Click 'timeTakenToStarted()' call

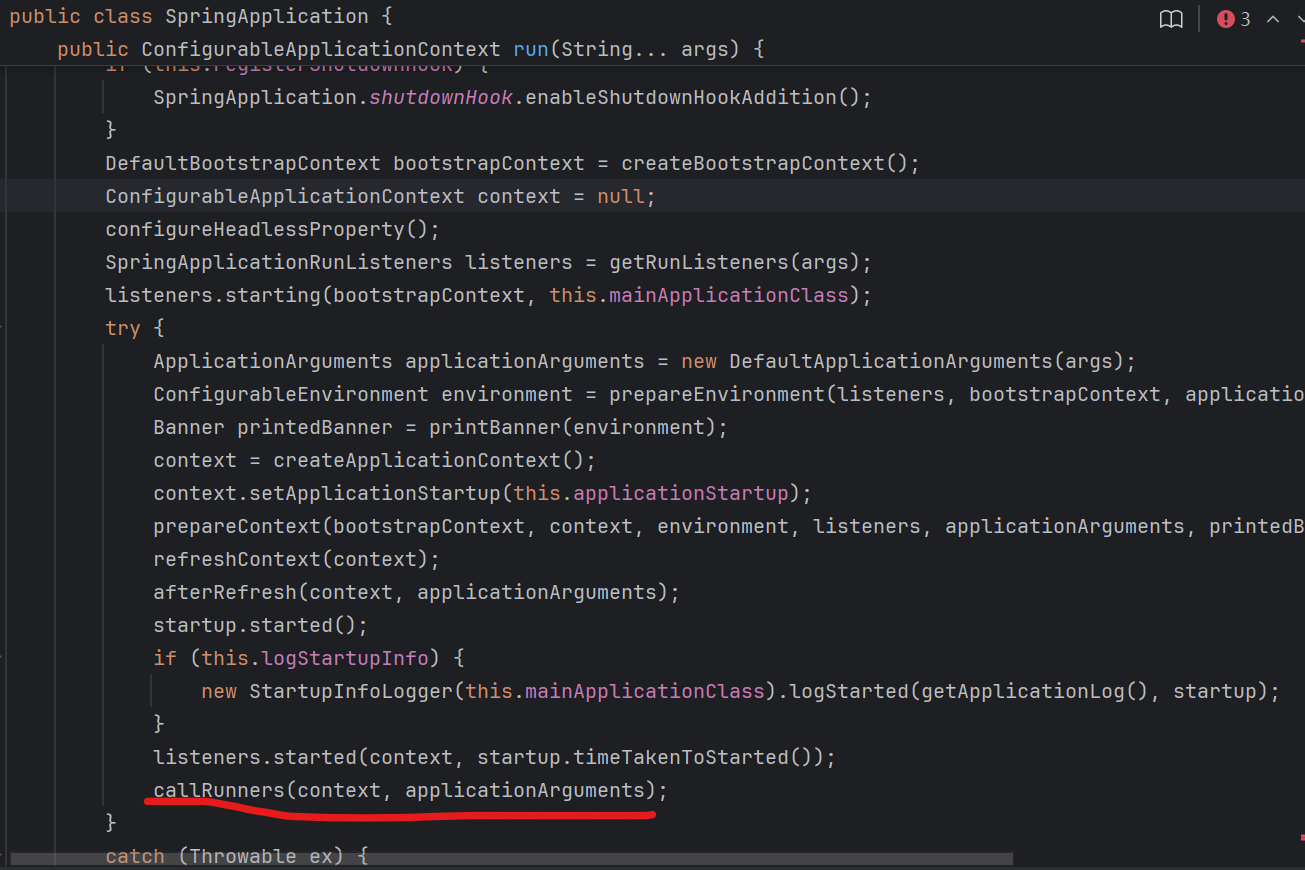(699, 757)
